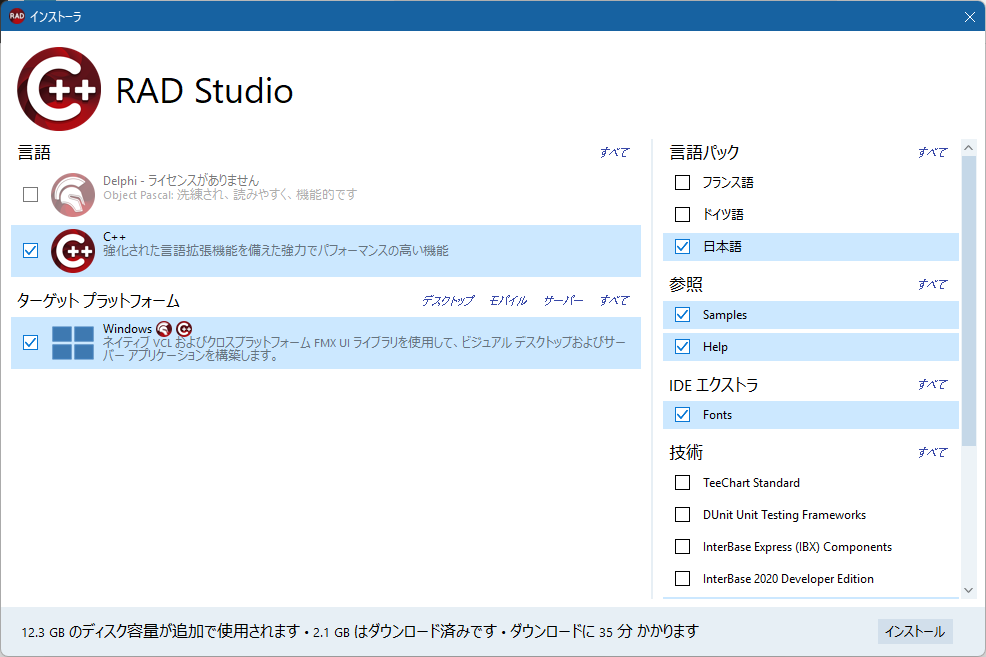Enable DUnit Unit Testing Frameworks checkbox
986x657 pixels.
point(682,514)
